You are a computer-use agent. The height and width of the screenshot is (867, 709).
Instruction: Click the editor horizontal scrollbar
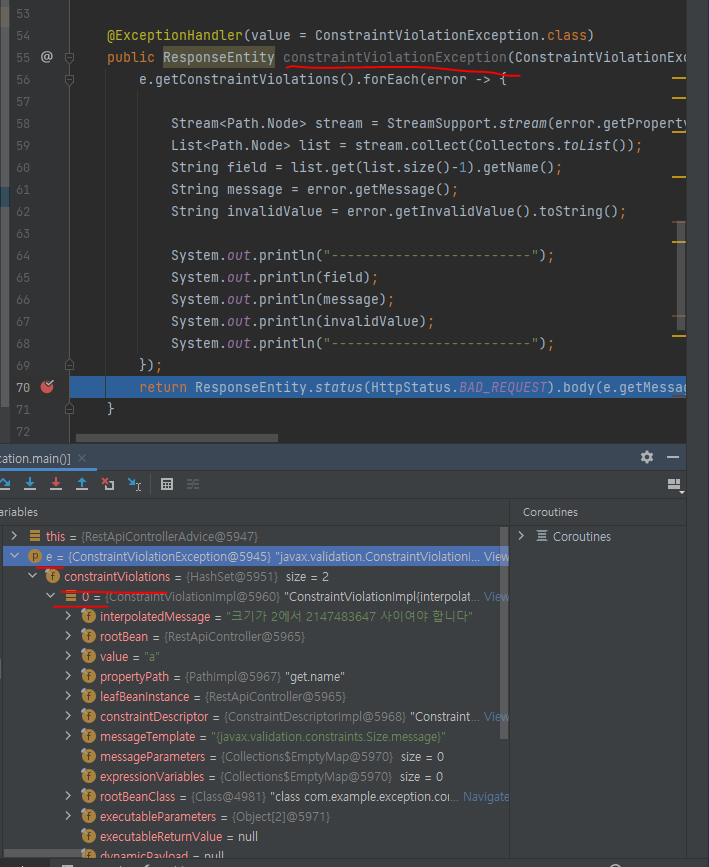(177, 437)
